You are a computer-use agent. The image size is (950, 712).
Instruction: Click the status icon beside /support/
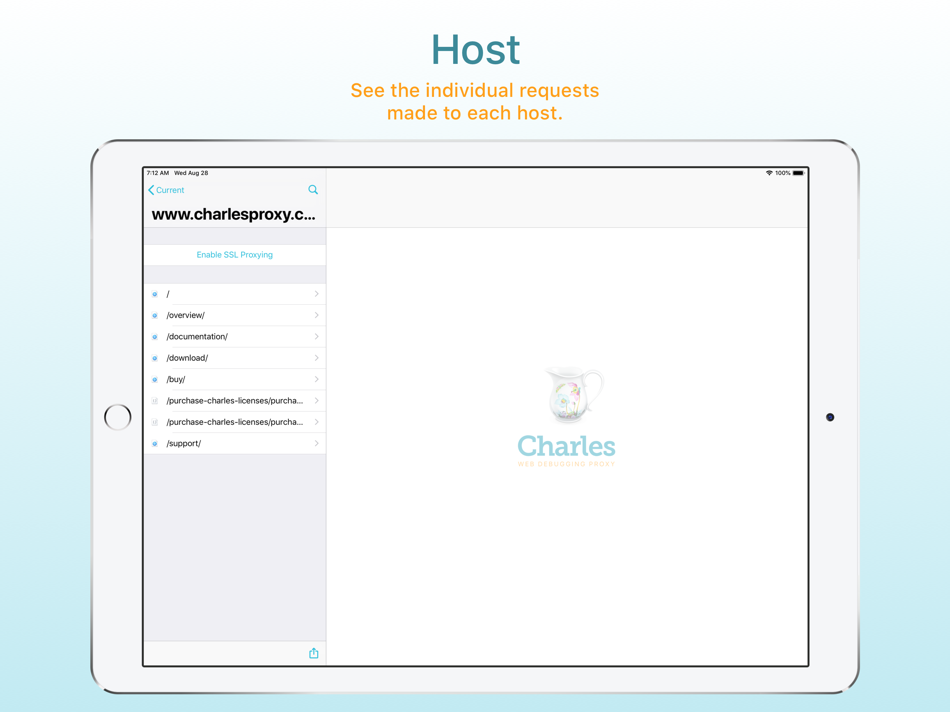pyautogui.click(x=155, y=442)
